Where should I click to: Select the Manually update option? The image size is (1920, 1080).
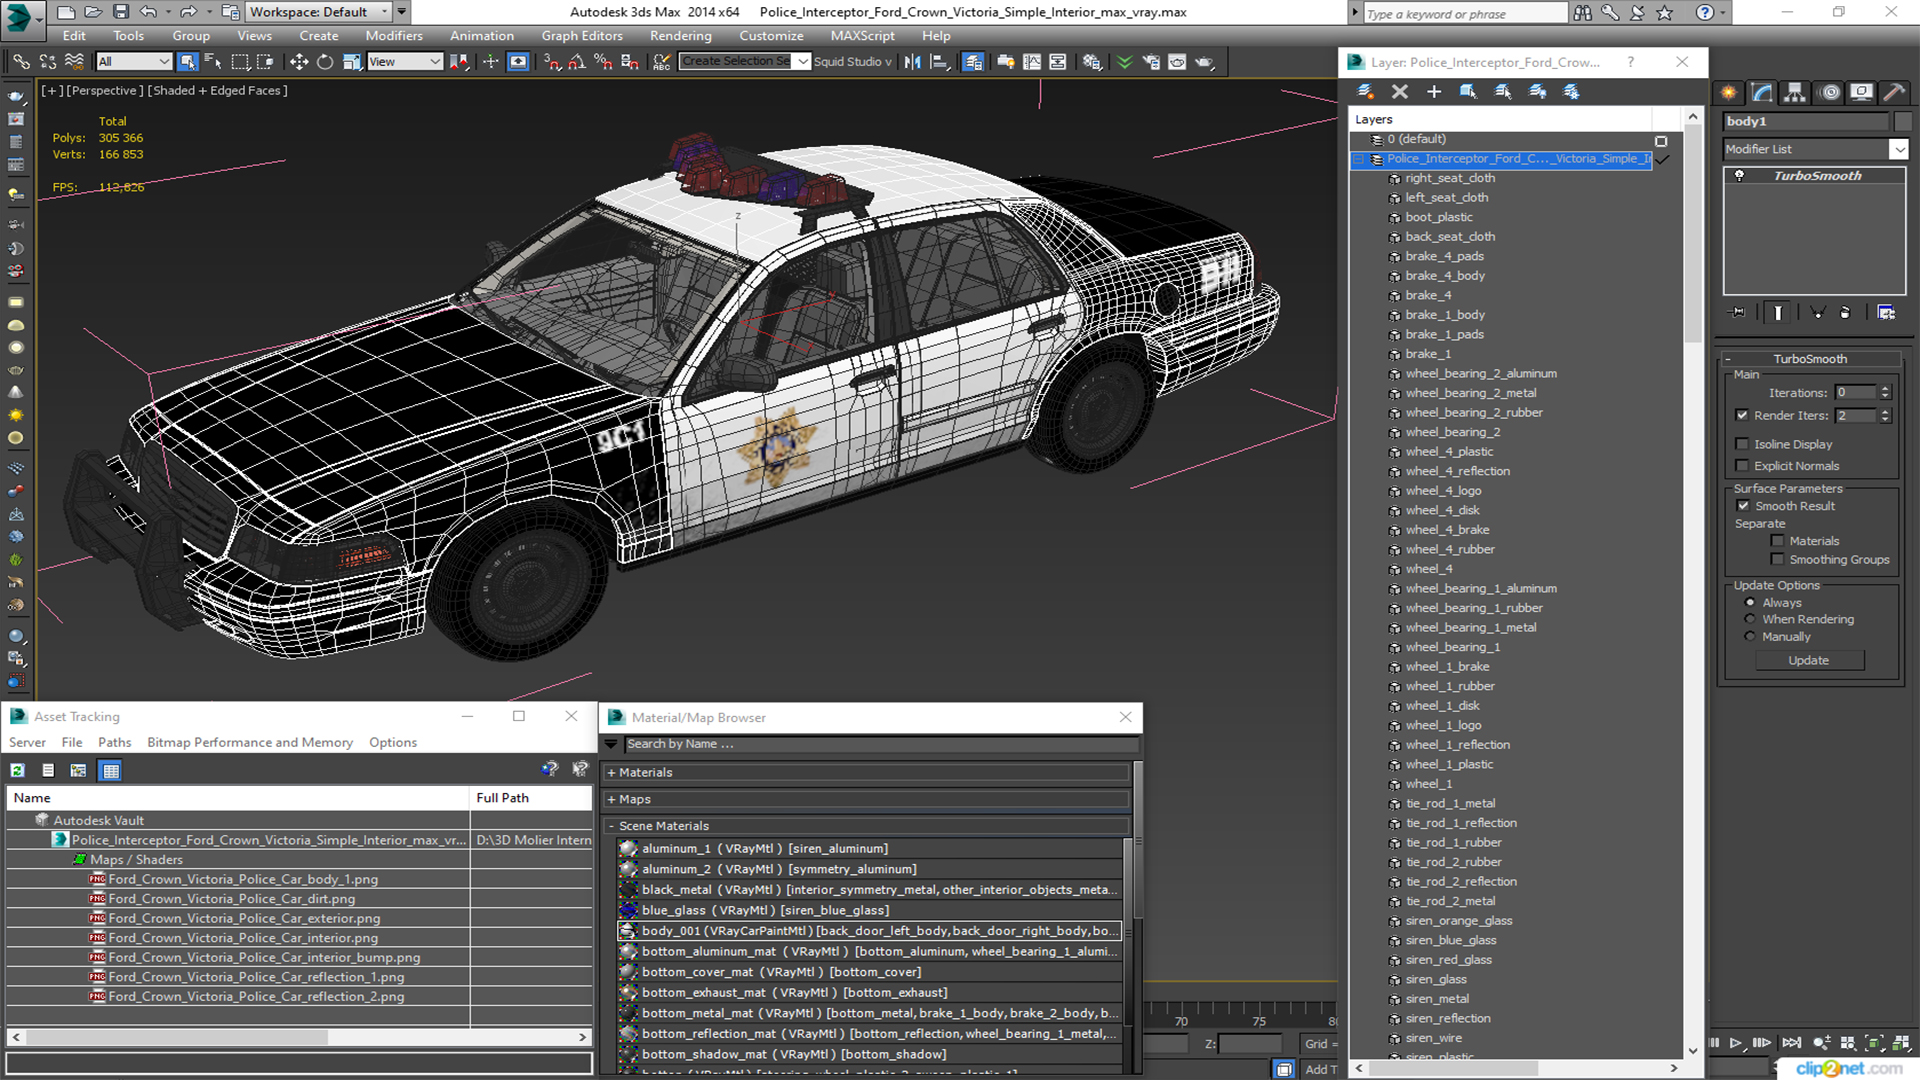(1750, 636)
